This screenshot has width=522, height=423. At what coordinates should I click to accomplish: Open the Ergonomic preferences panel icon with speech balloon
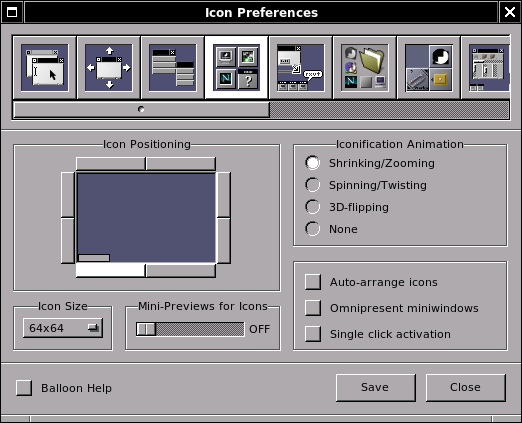[301, 68]
